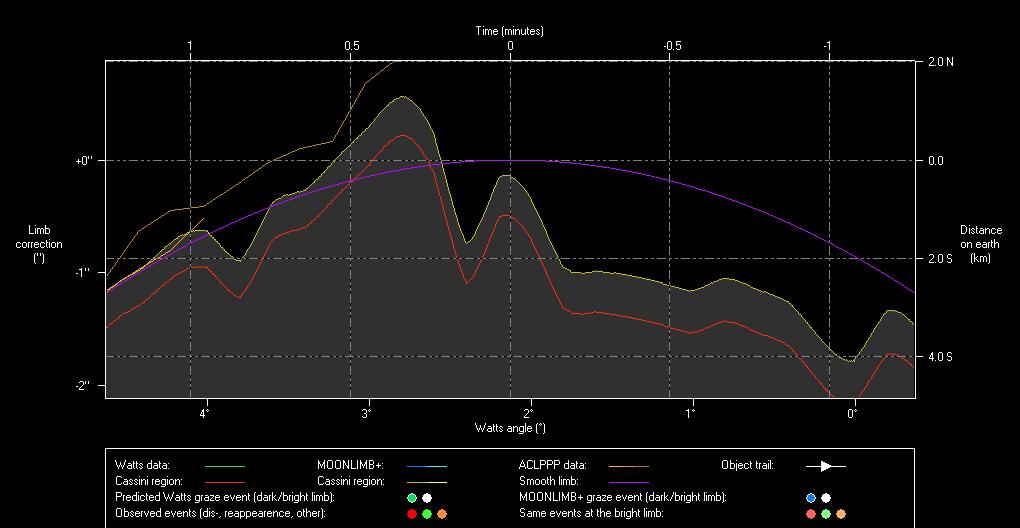Click the Distance on earth axis label

click(x=980, y=244)
